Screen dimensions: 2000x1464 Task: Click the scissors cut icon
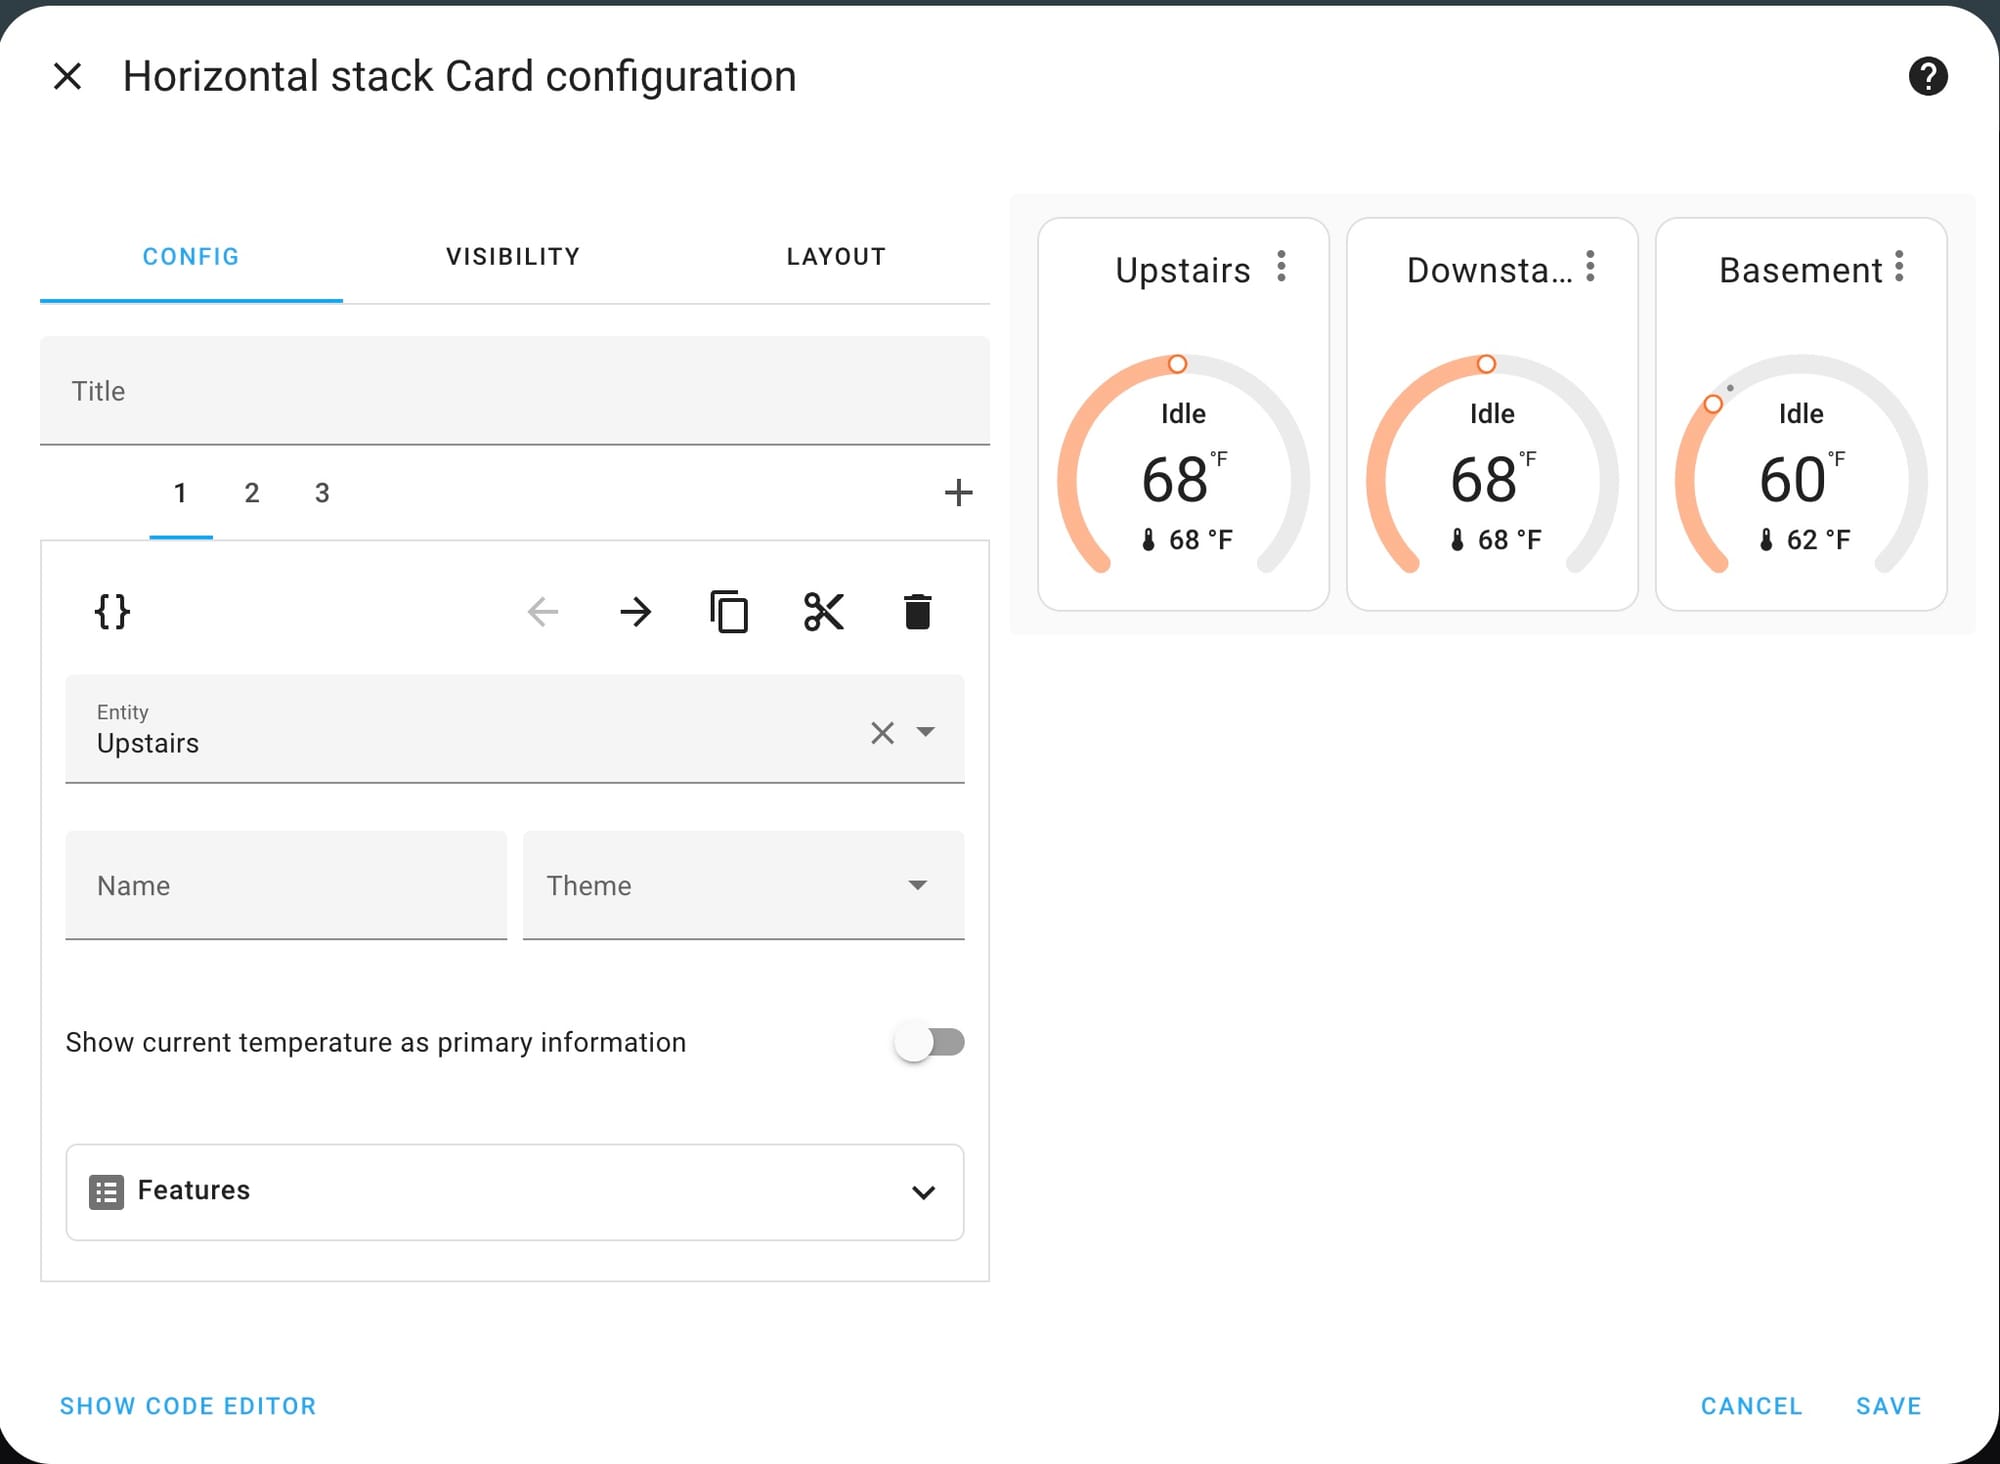click(823, 611)
